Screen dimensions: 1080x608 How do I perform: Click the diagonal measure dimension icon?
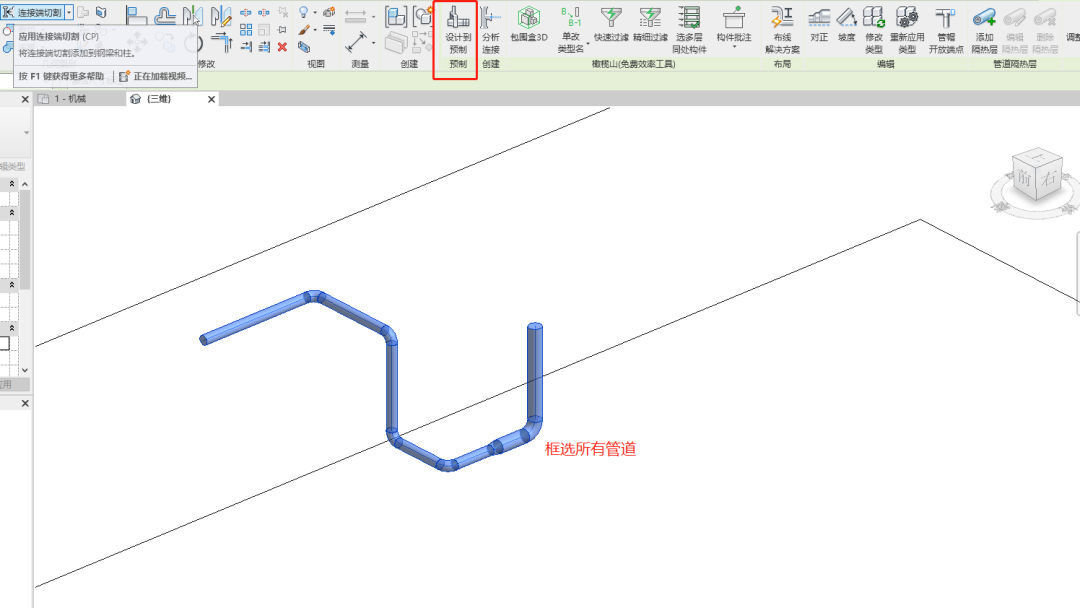click(x=355, y=43)
